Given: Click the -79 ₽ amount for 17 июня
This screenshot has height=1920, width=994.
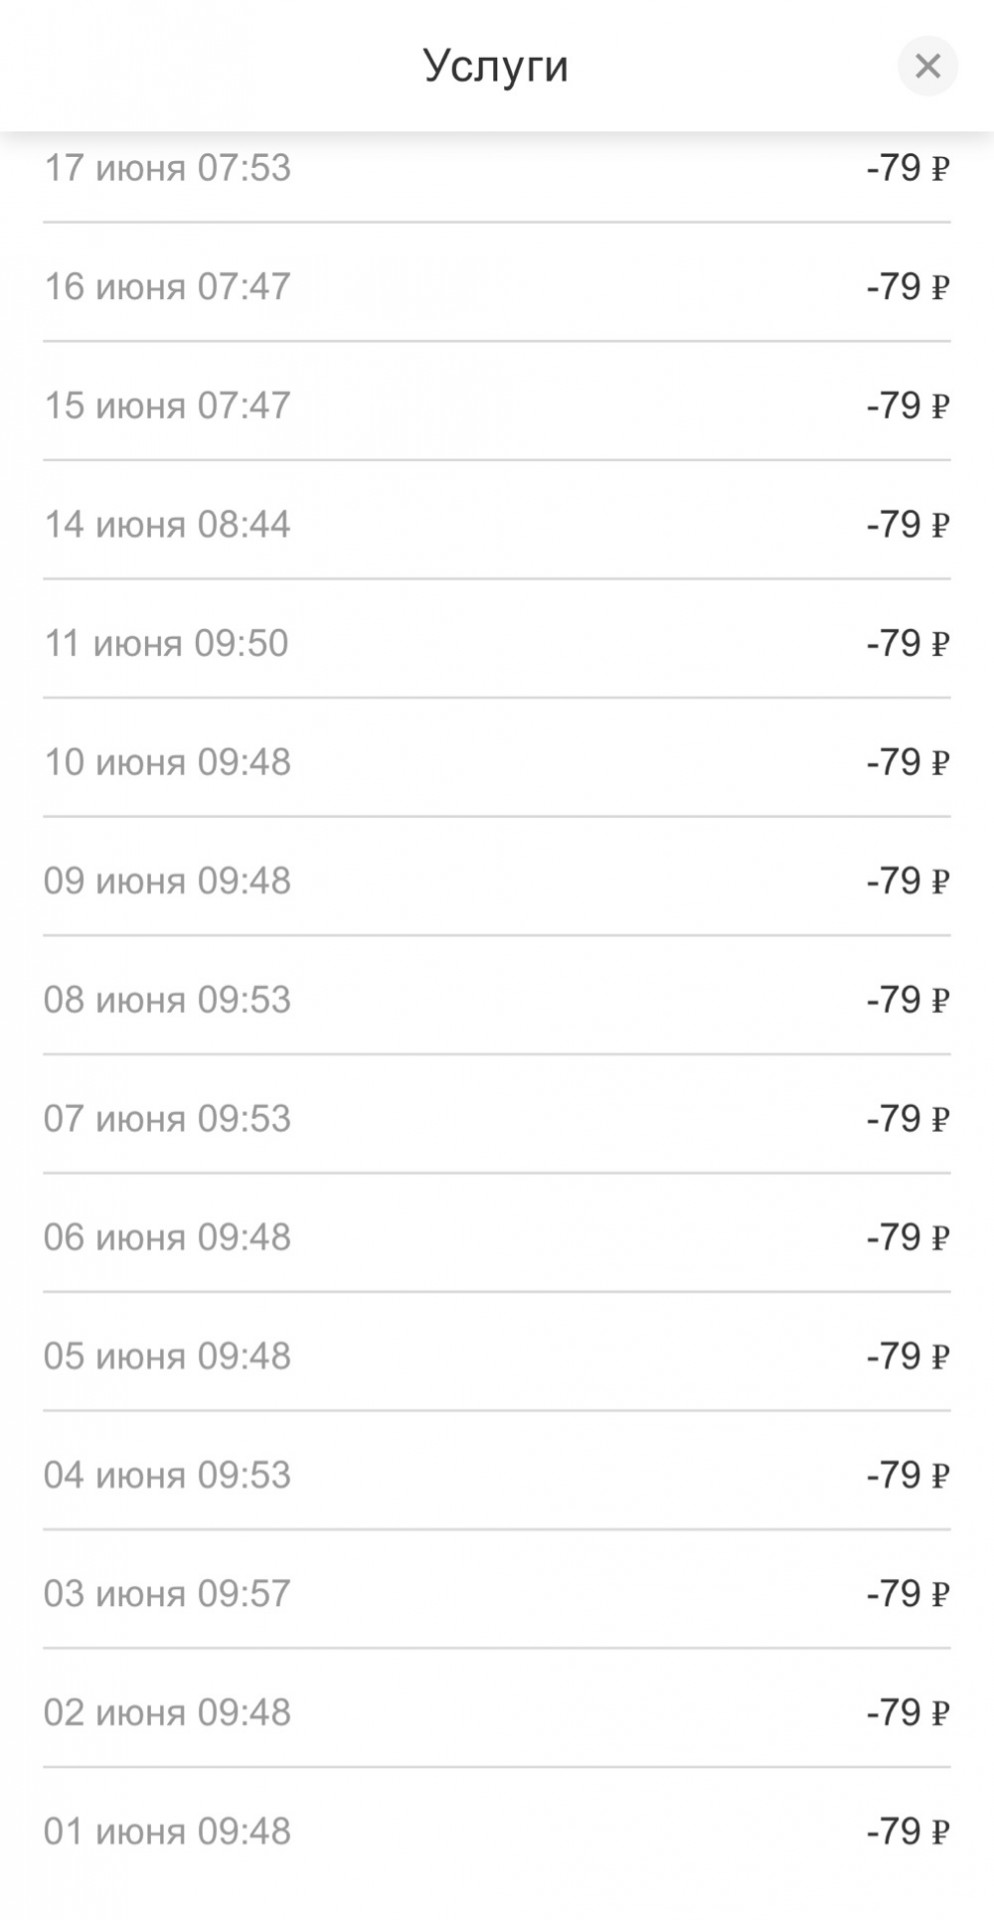Looking at the screenshot, I should point(907,168).
